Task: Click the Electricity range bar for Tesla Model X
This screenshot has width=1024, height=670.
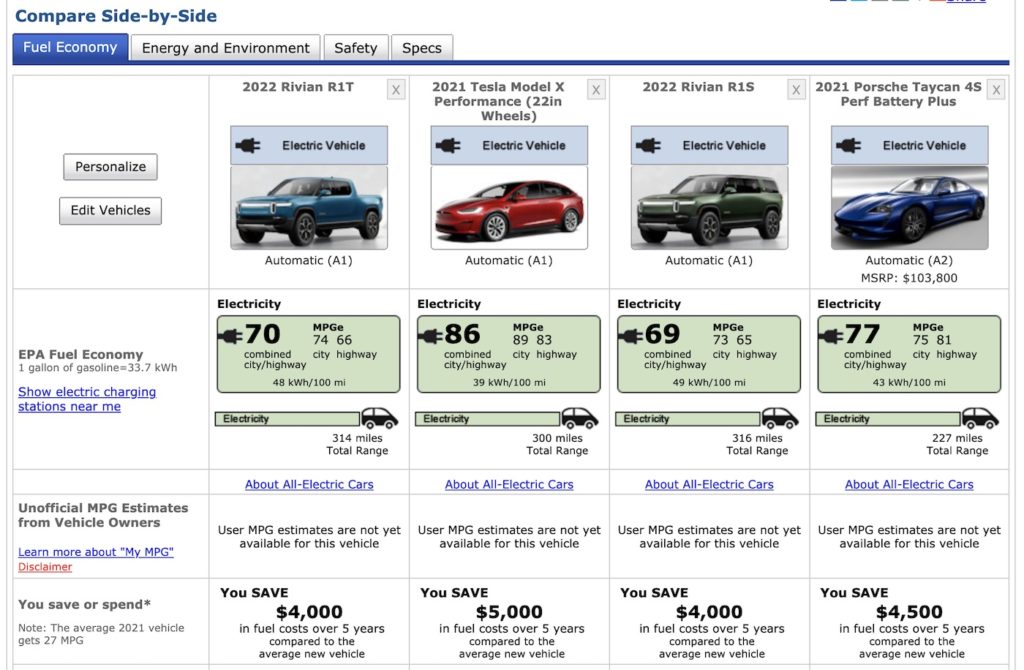Action: pyautogui.click(x=487, y=419)
